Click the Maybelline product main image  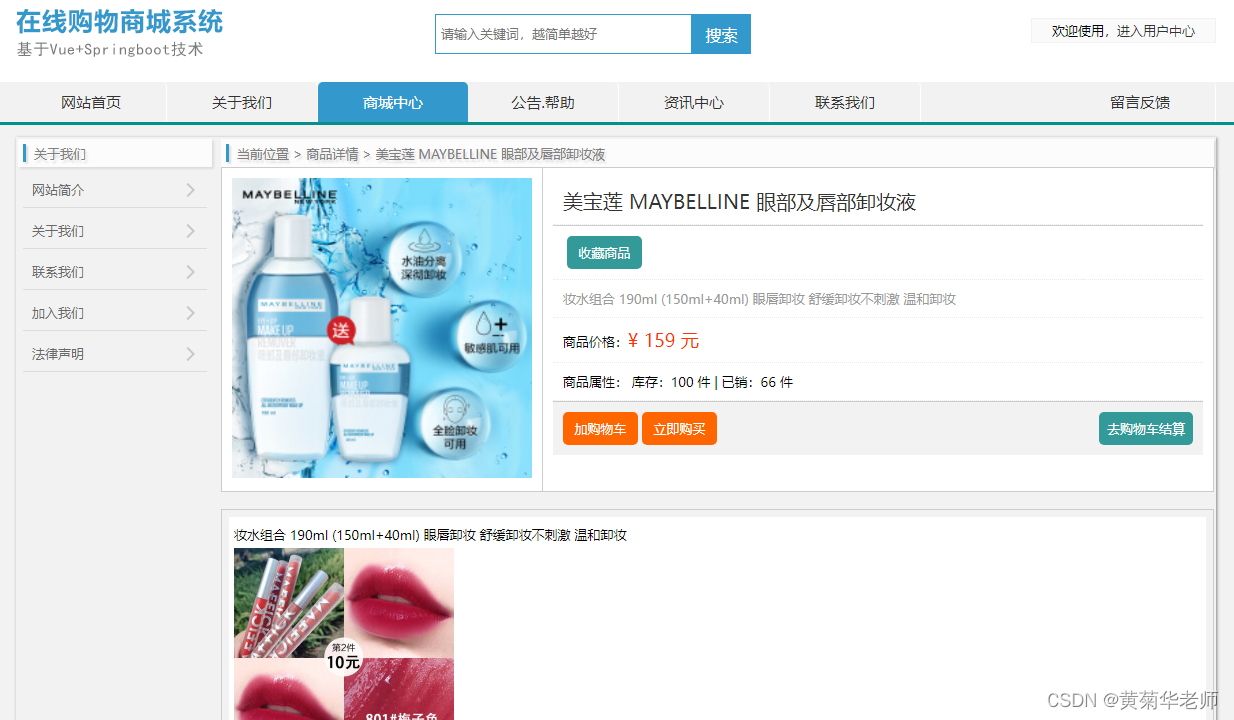(382, 328)
